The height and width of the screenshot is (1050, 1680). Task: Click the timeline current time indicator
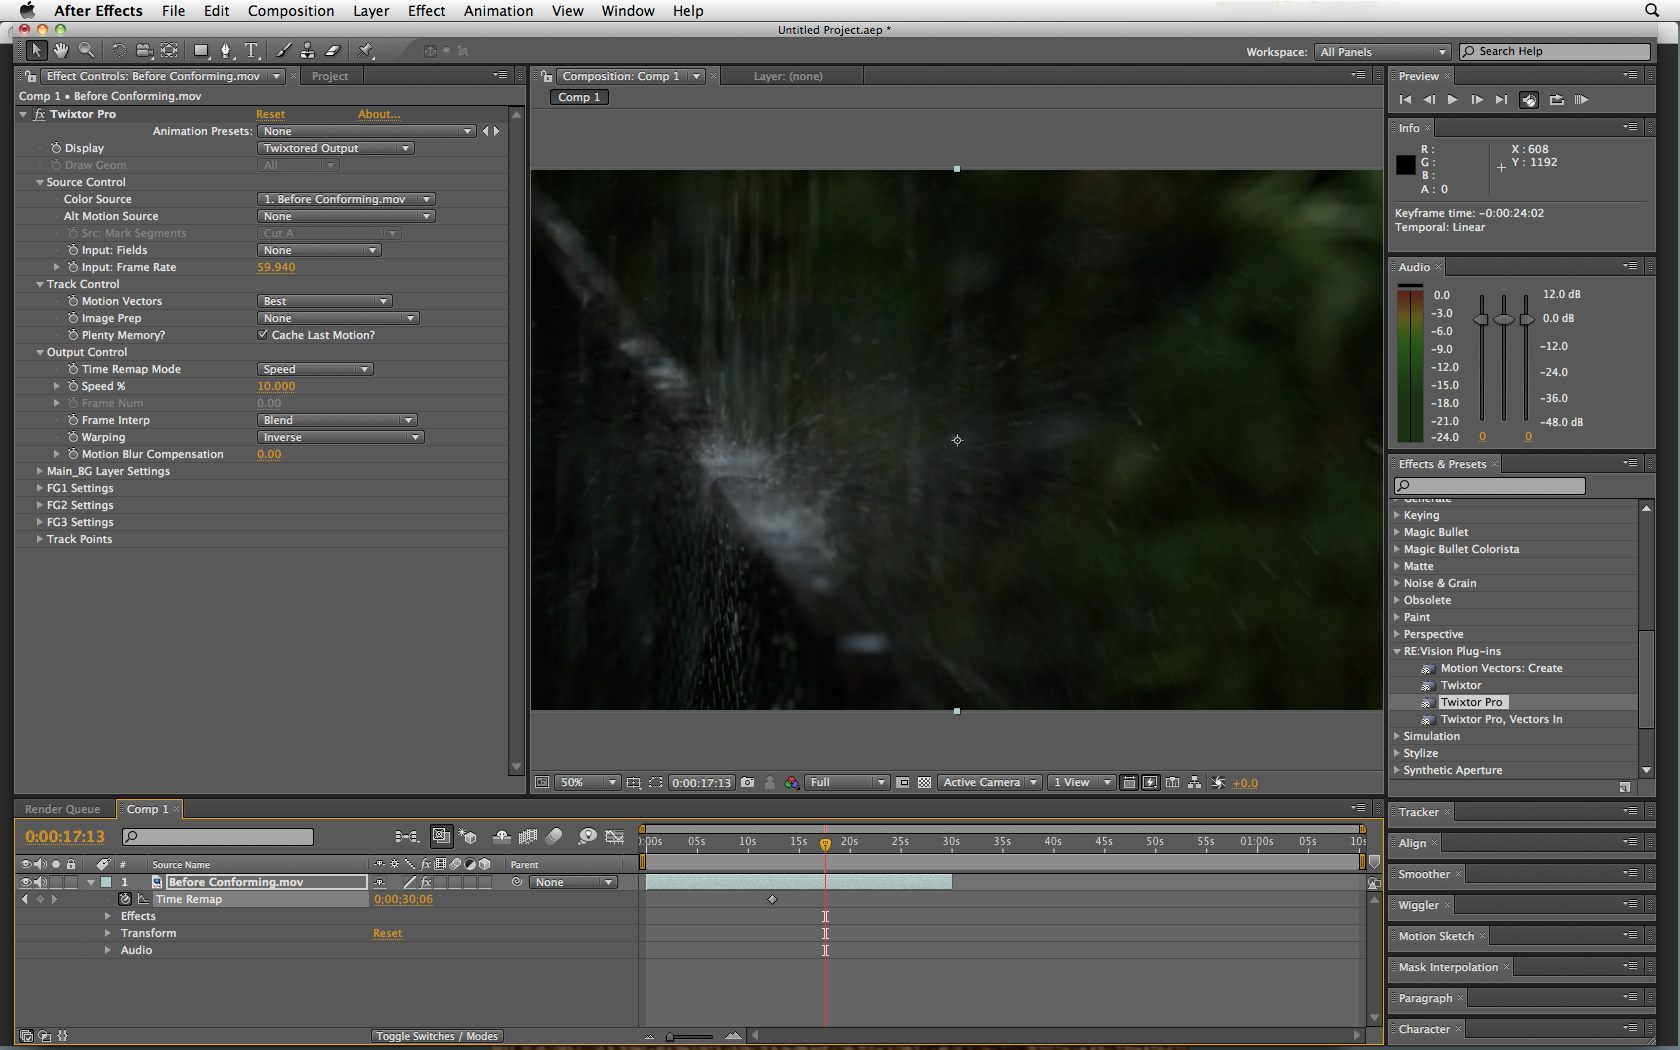[825, 844]
